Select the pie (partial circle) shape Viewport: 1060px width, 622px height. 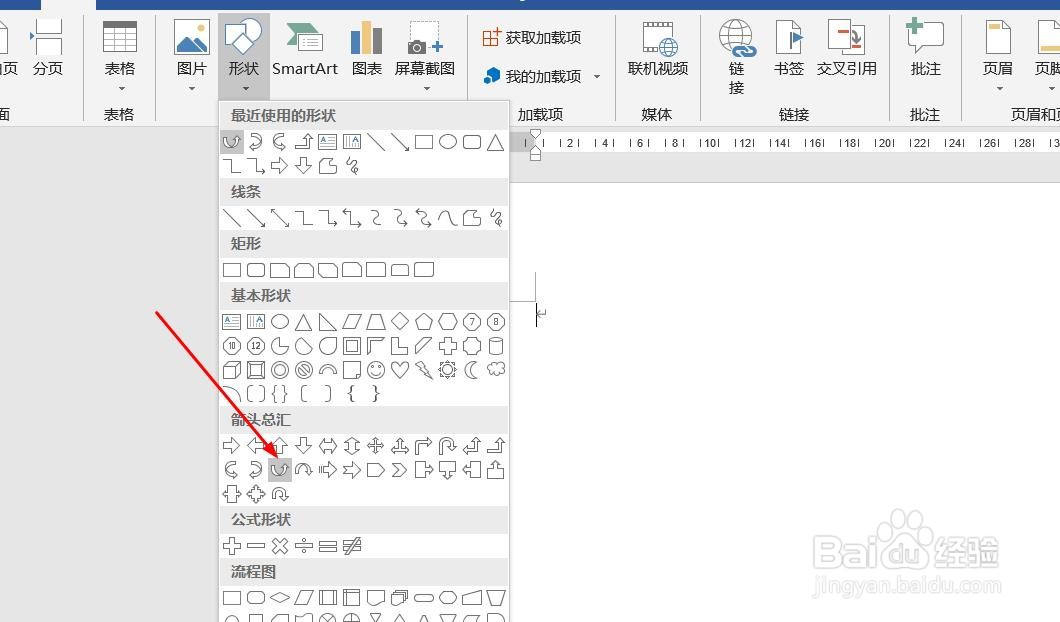[280, 346]
